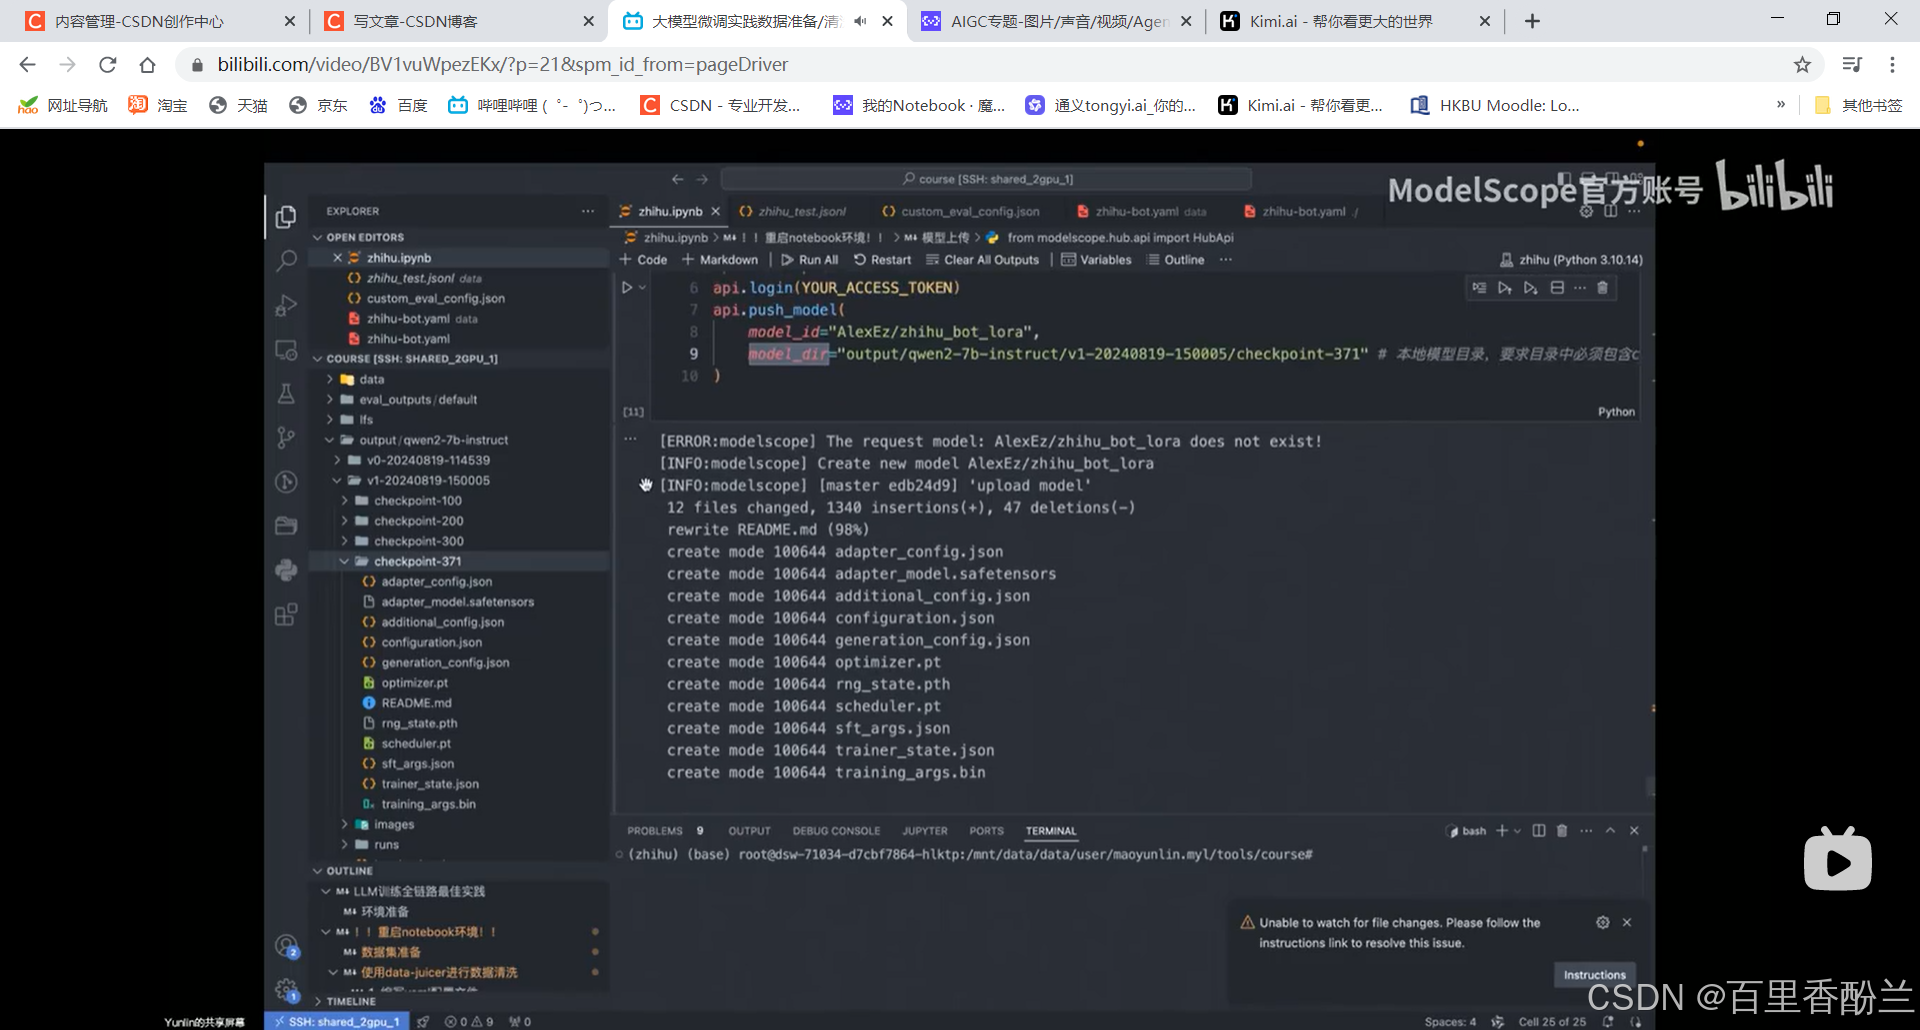Screen dimensions: 1920x1030
Task: Open the Python extension icon in activity bar
Action: pyautogui.click(x=286, y=570)
